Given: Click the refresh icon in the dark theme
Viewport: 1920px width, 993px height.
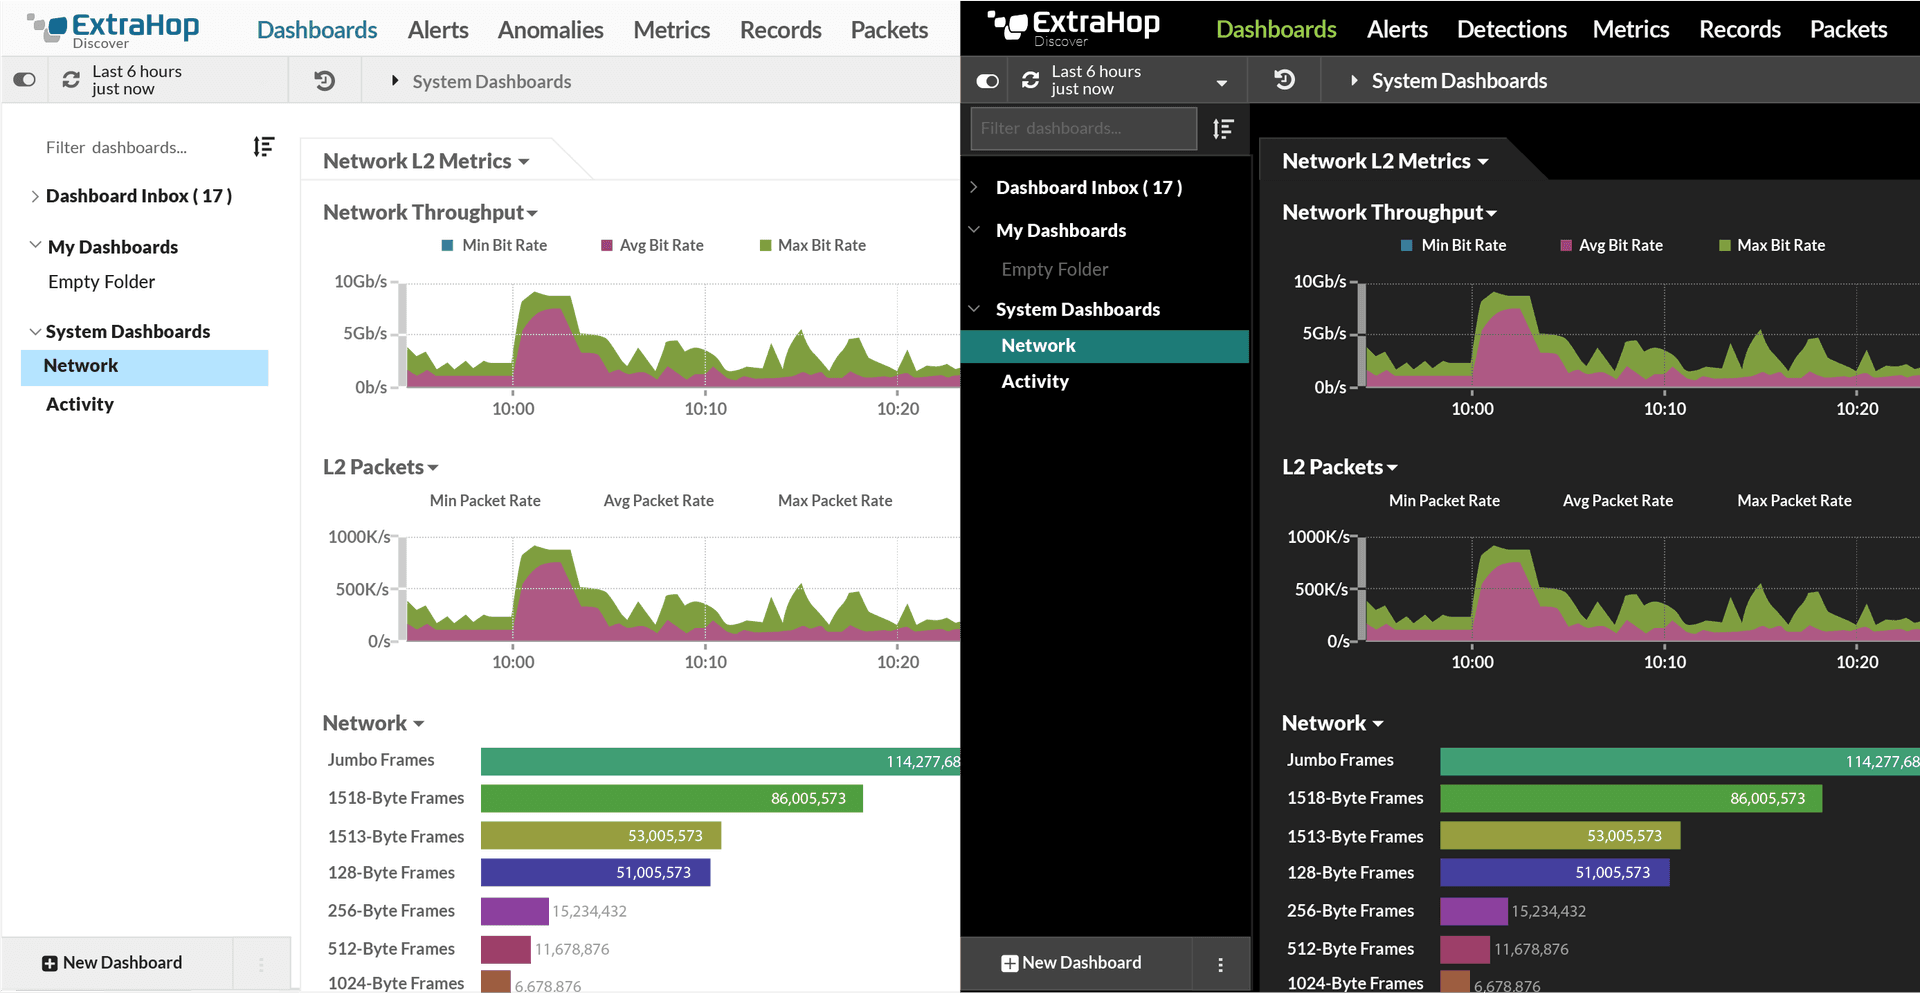Looking at the screenshot, I should [x=1030, y=80].
